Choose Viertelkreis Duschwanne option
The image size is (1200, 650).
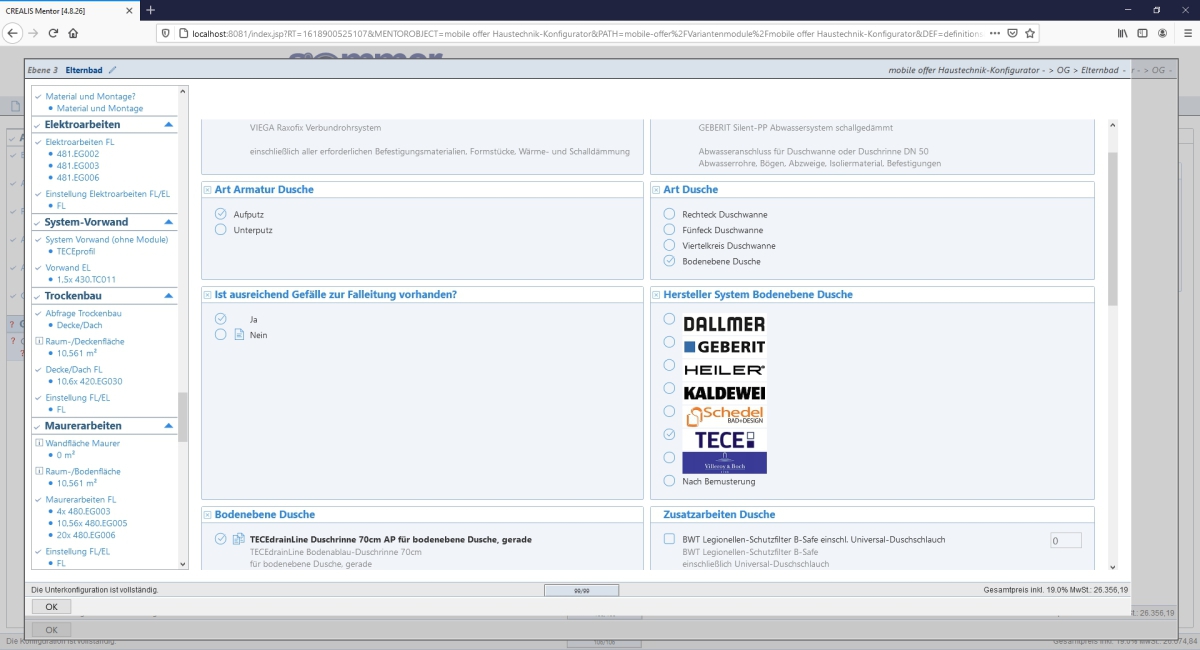tap(670, 245)
